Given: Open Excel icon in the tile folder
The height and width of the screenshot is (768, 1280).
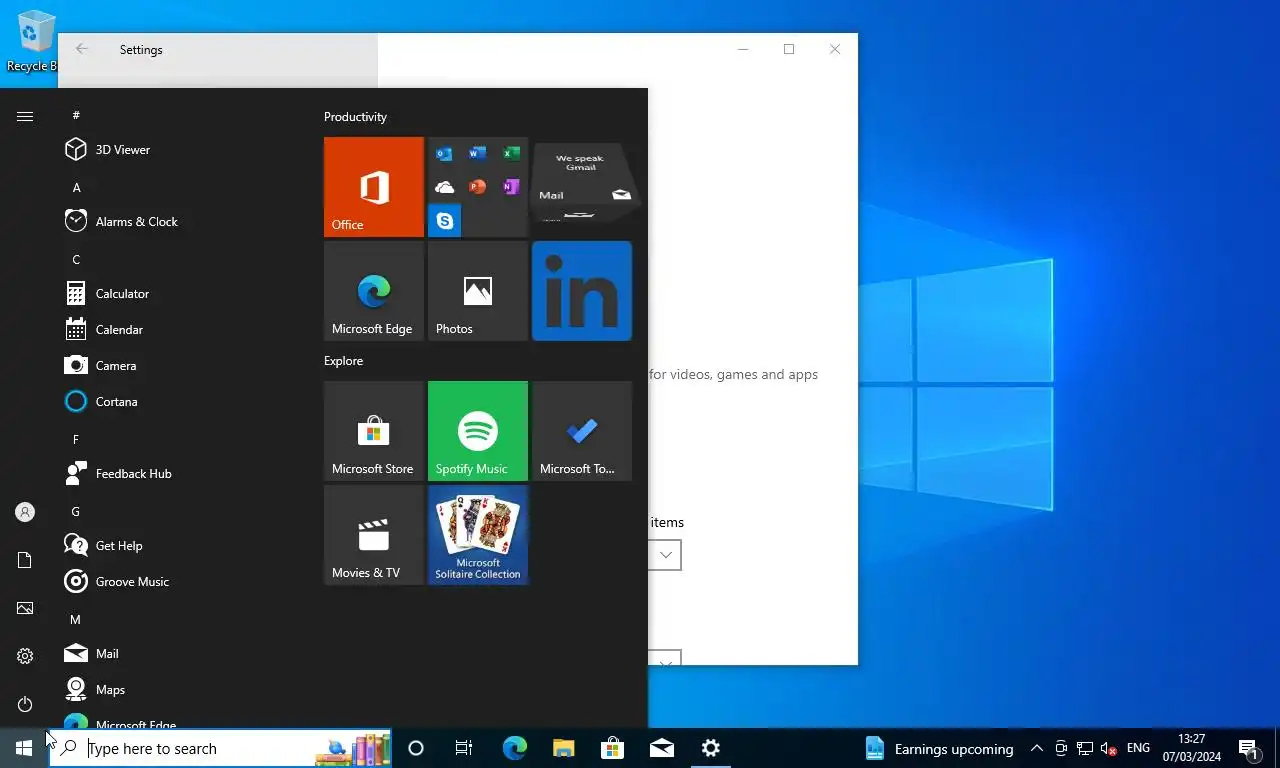Looking at the screenshot, I should [x=511, y=154].
